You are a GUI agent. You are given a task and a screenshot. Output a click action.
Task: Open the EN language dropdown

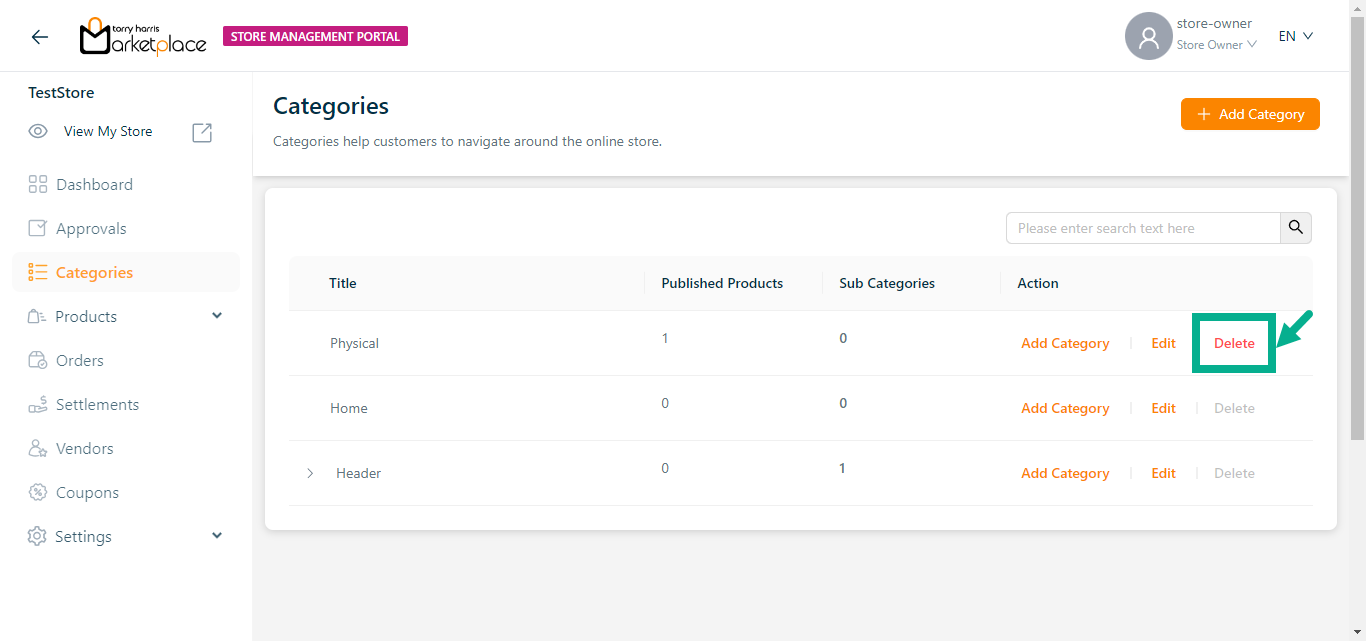click(1296, 36)
